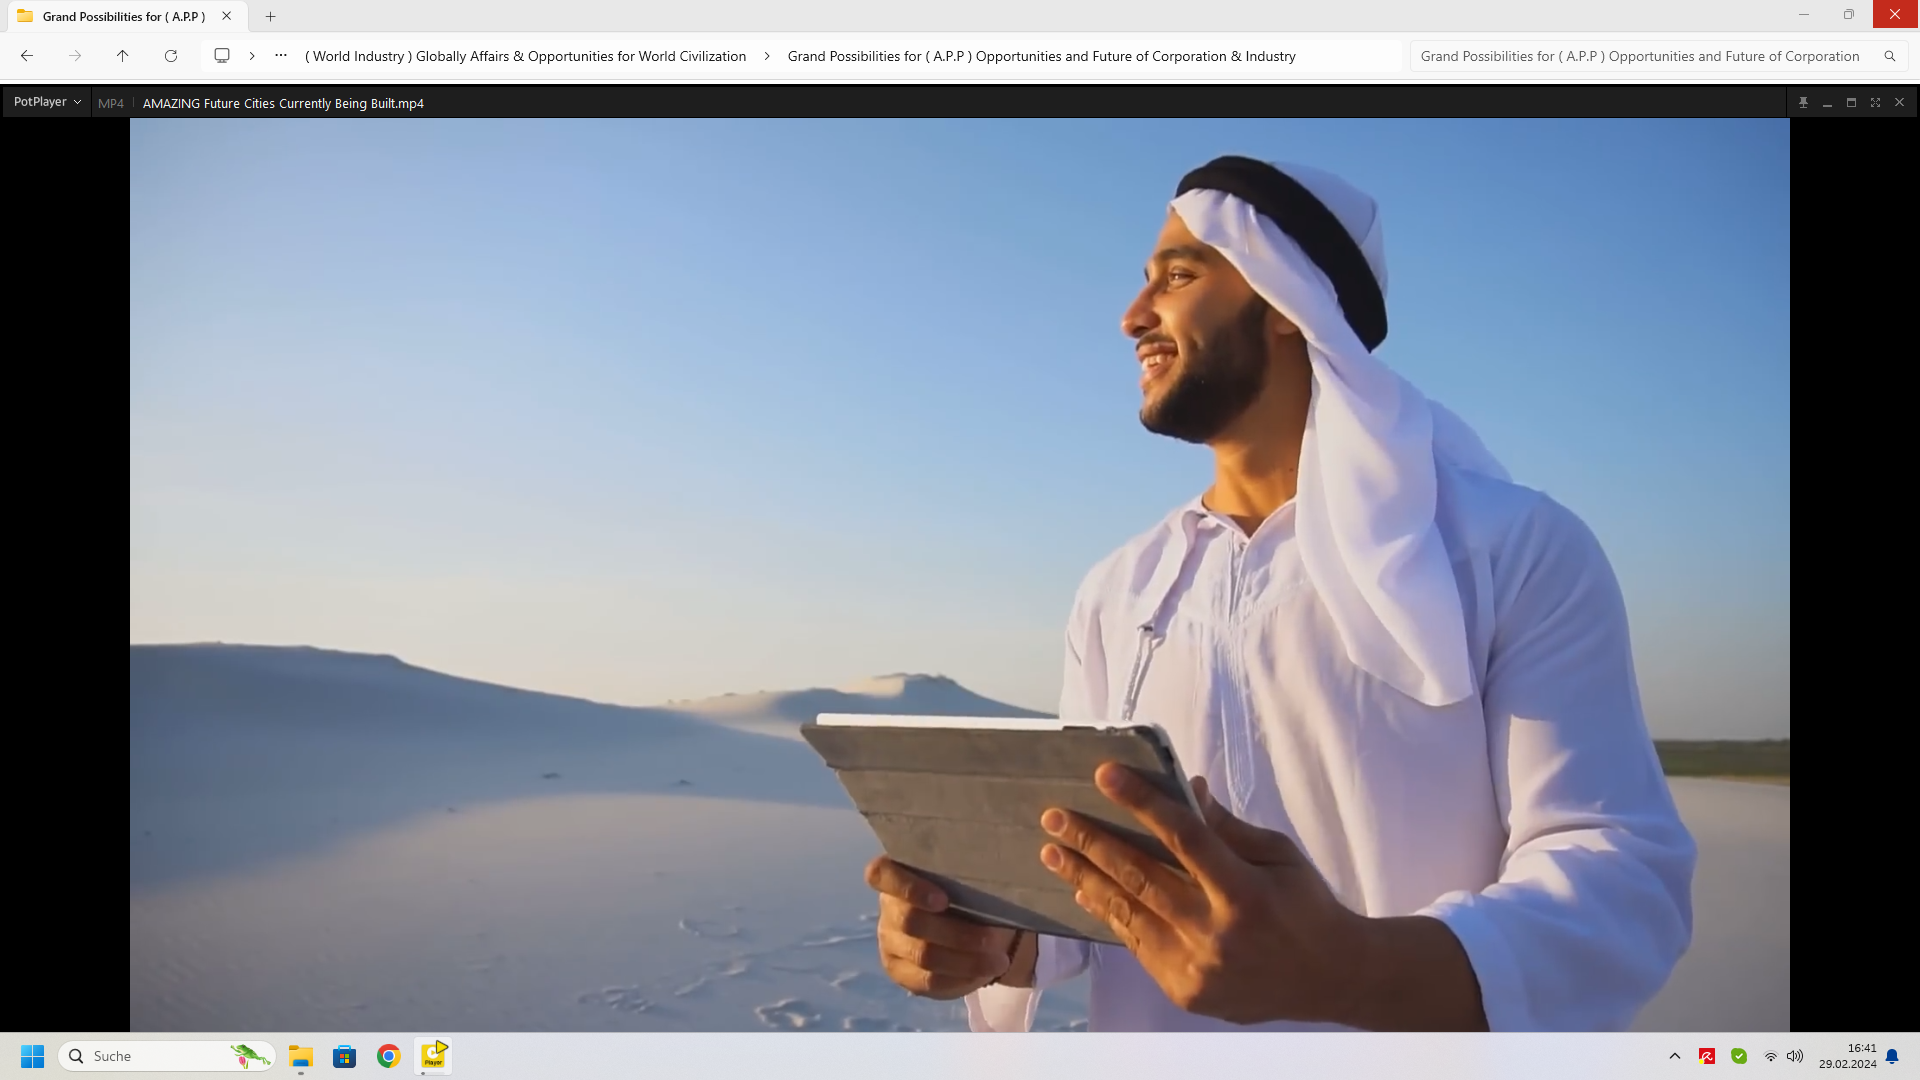This screenshot has width=1920, height=1080.
Task: Click the taskbar Suche search box
Action: coord(167,1056)
